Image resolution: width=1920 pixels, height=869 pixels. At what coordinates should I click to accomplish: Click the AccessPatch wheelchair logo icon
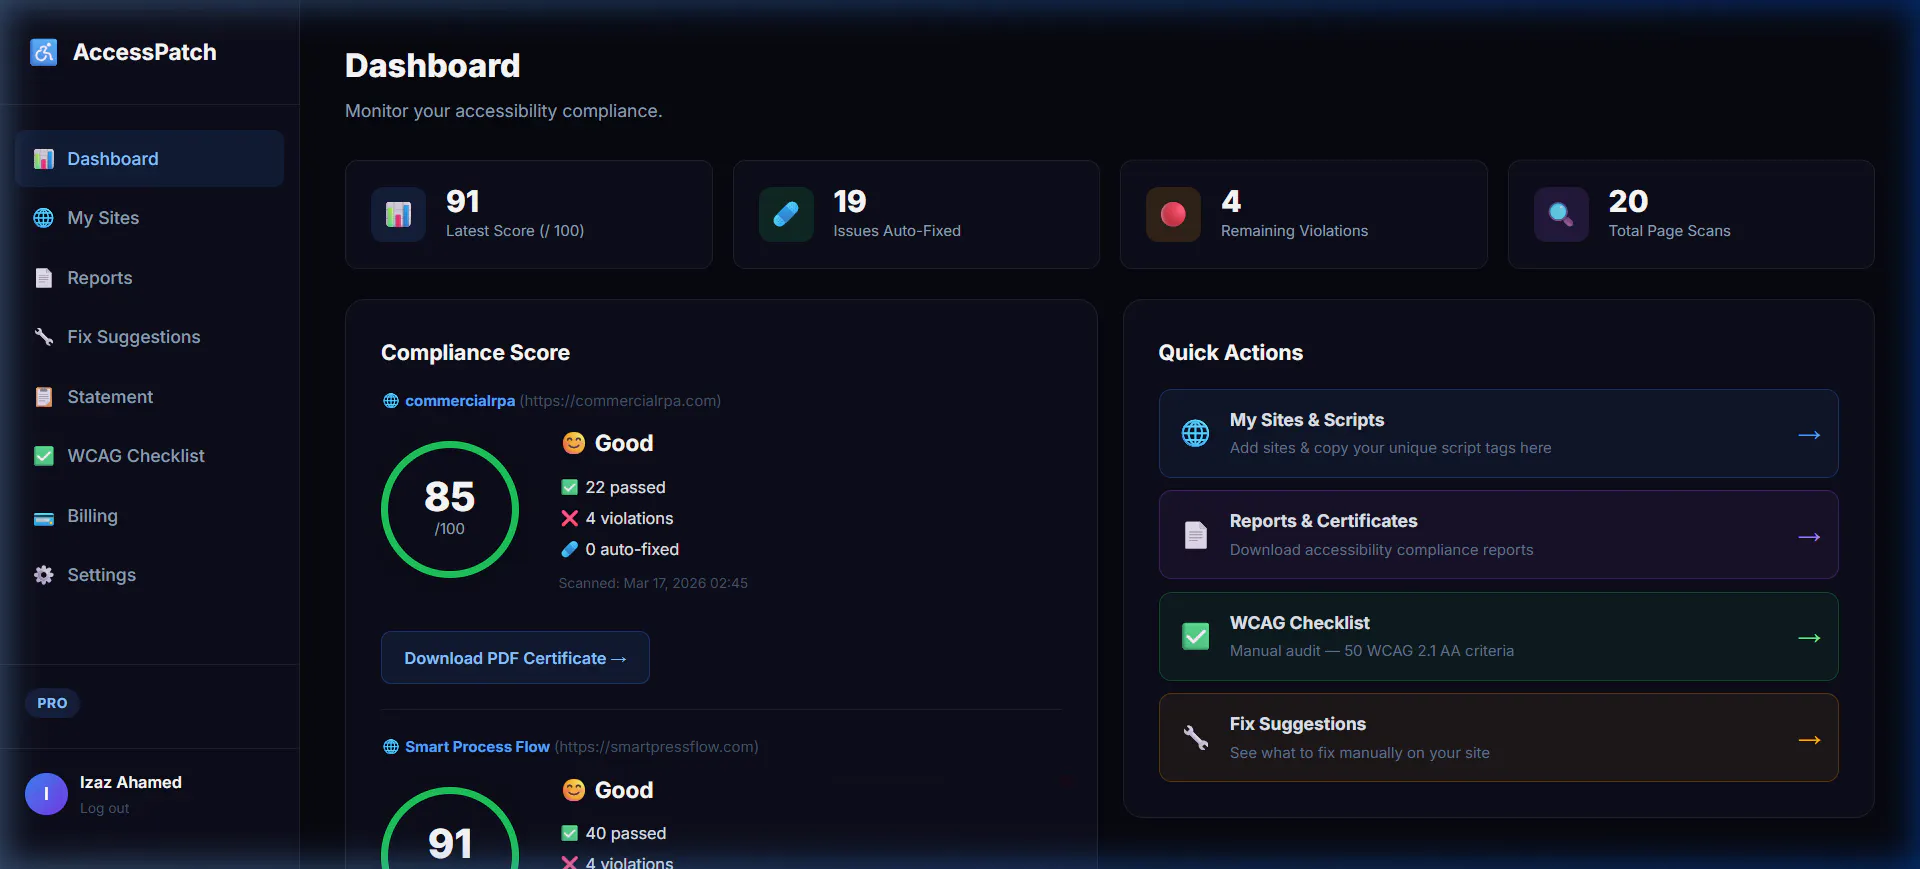point(44,52)
